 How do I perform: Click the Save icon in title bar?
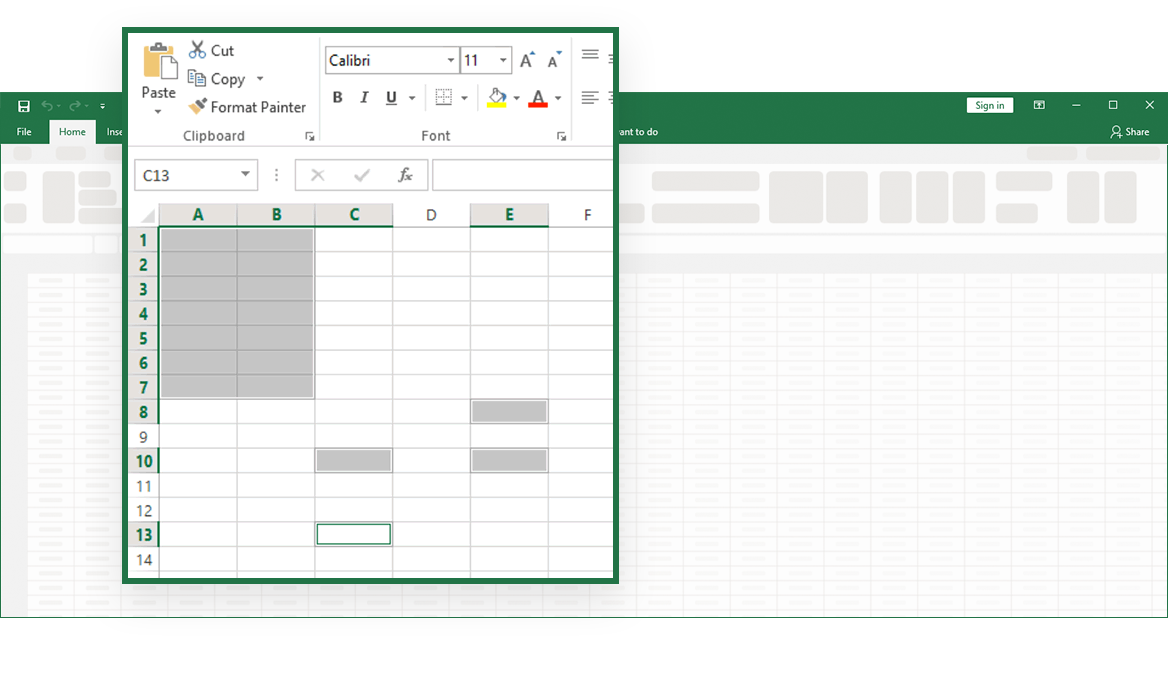coord(24,106)
